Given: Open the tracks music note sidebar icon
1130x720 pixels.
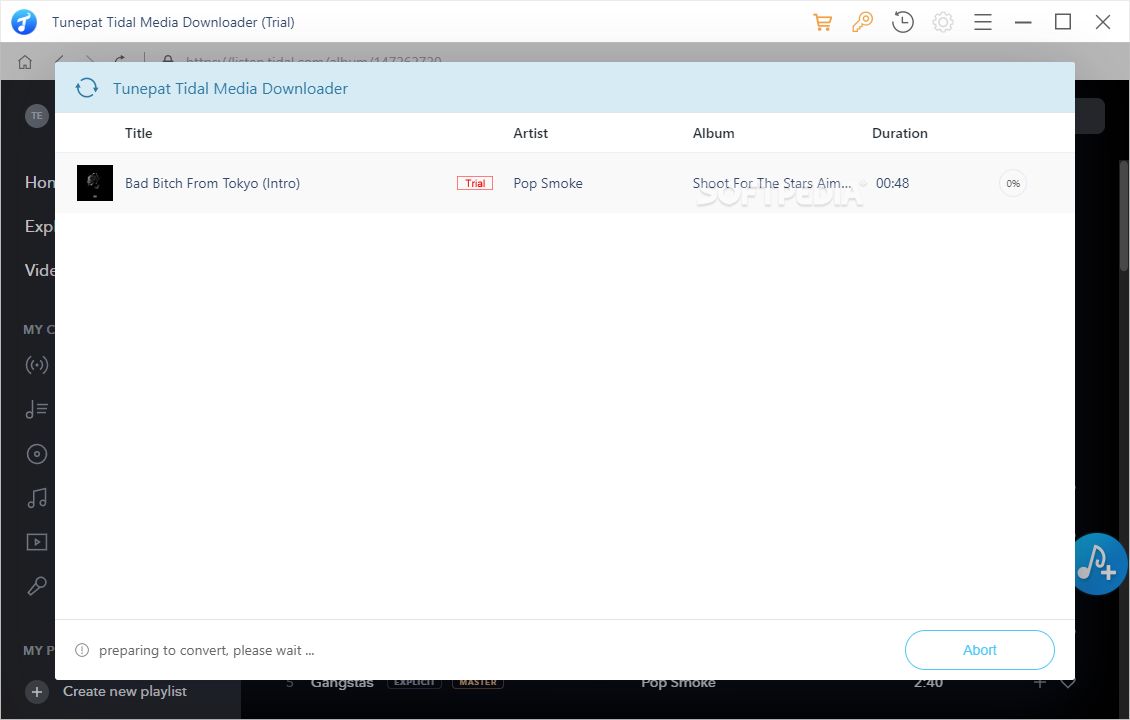Looking at the screenshot, I should (x=37, y=498).
